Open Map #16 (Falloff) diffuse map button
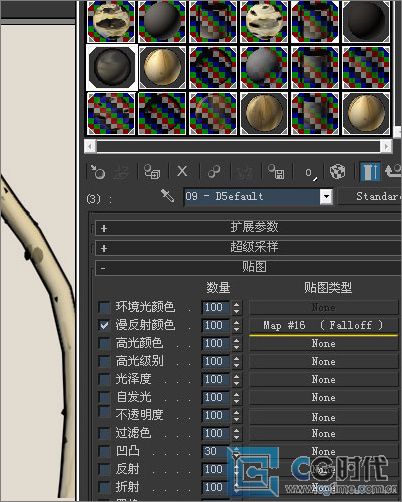The height and width of the screenshot is (502, 402). pos(323,325)
